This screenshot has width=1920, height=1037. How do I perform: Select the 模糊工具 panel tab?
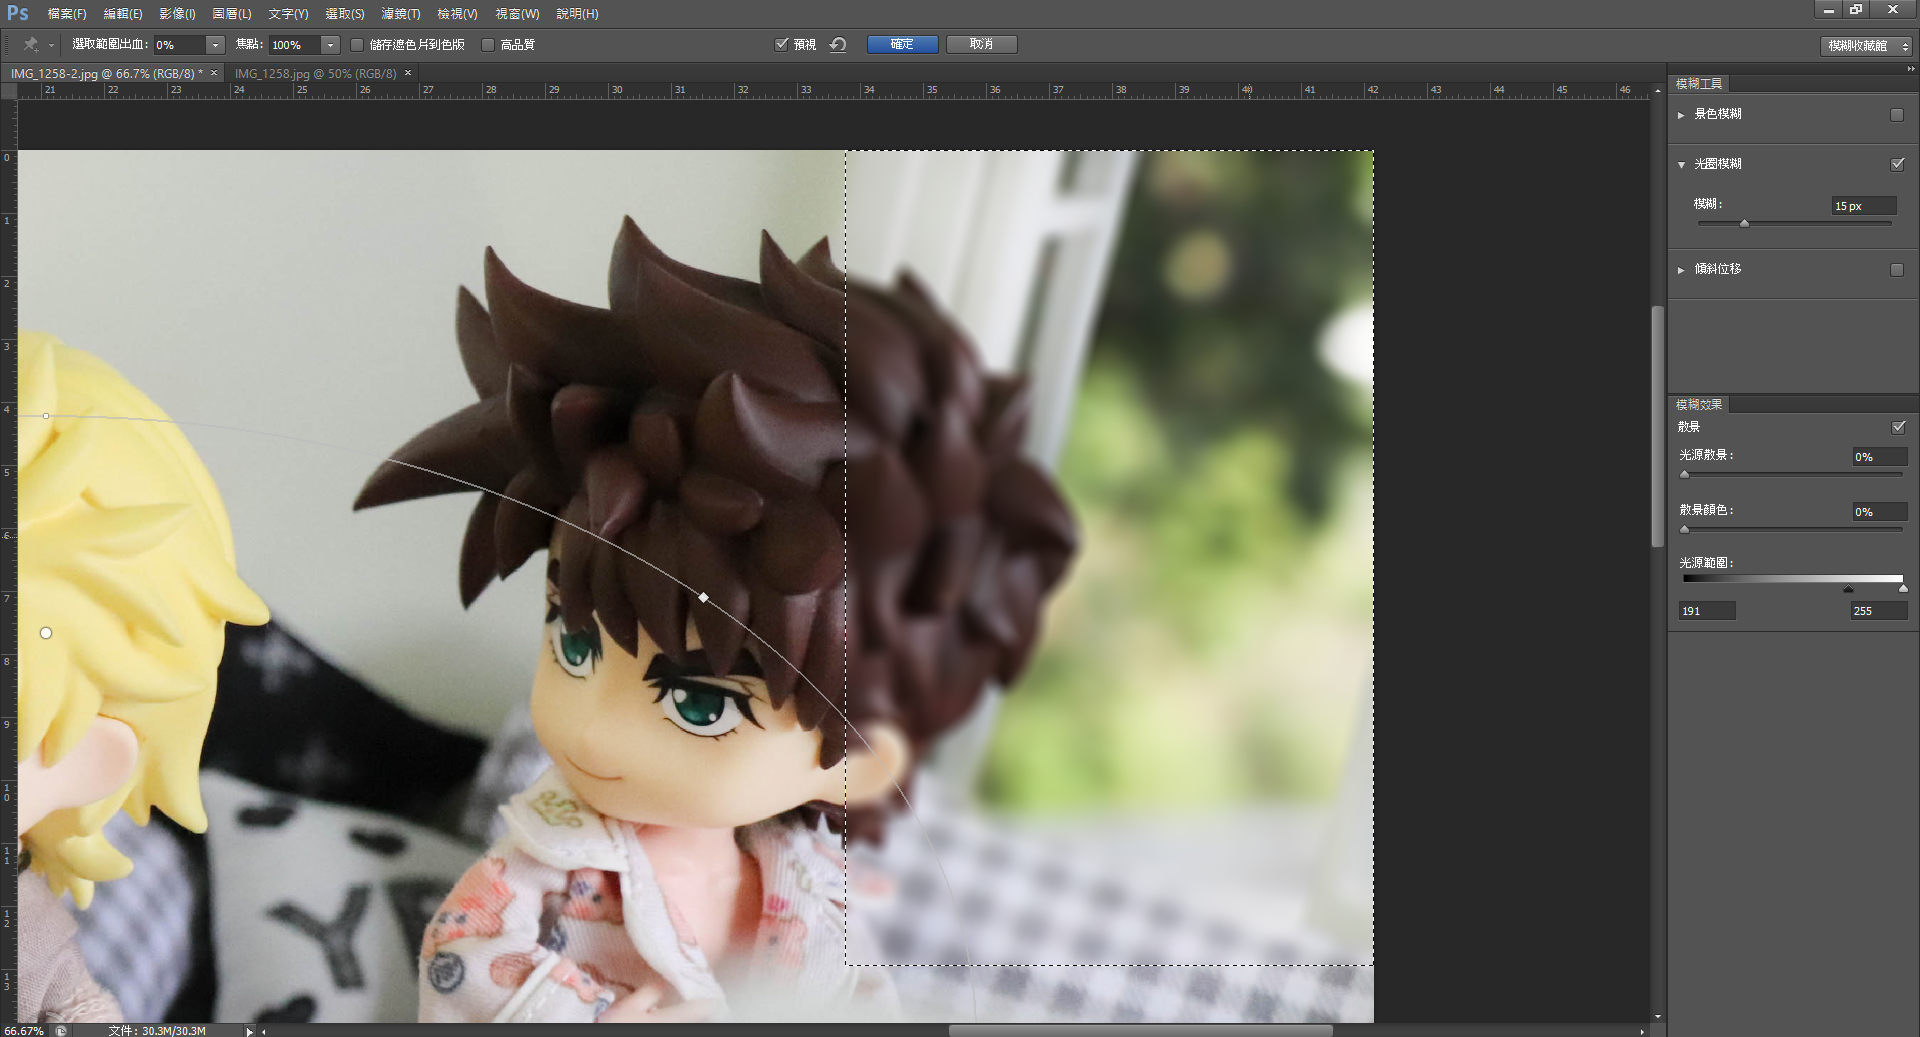click(1699, 84)
